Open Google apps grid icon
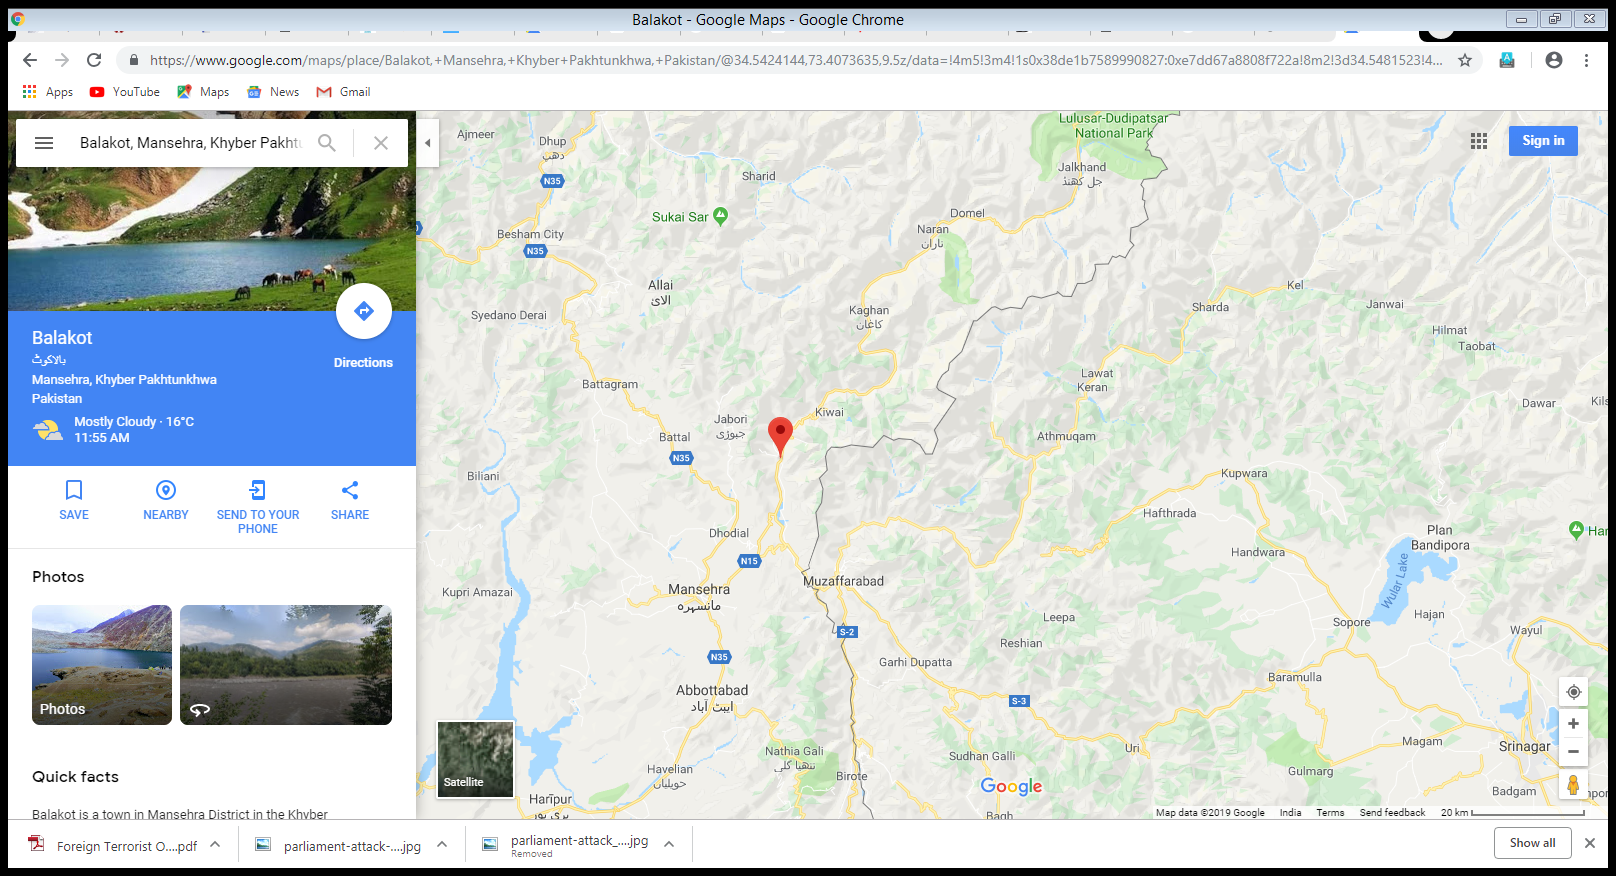 coord(1479,141)
